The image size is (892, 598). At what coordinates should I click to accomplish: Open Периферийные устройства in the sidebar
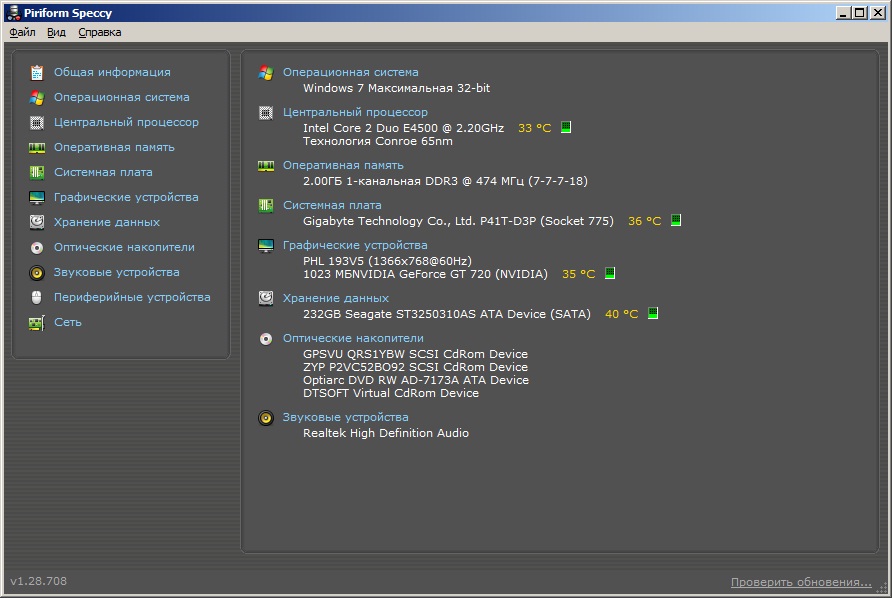[132, 298]
